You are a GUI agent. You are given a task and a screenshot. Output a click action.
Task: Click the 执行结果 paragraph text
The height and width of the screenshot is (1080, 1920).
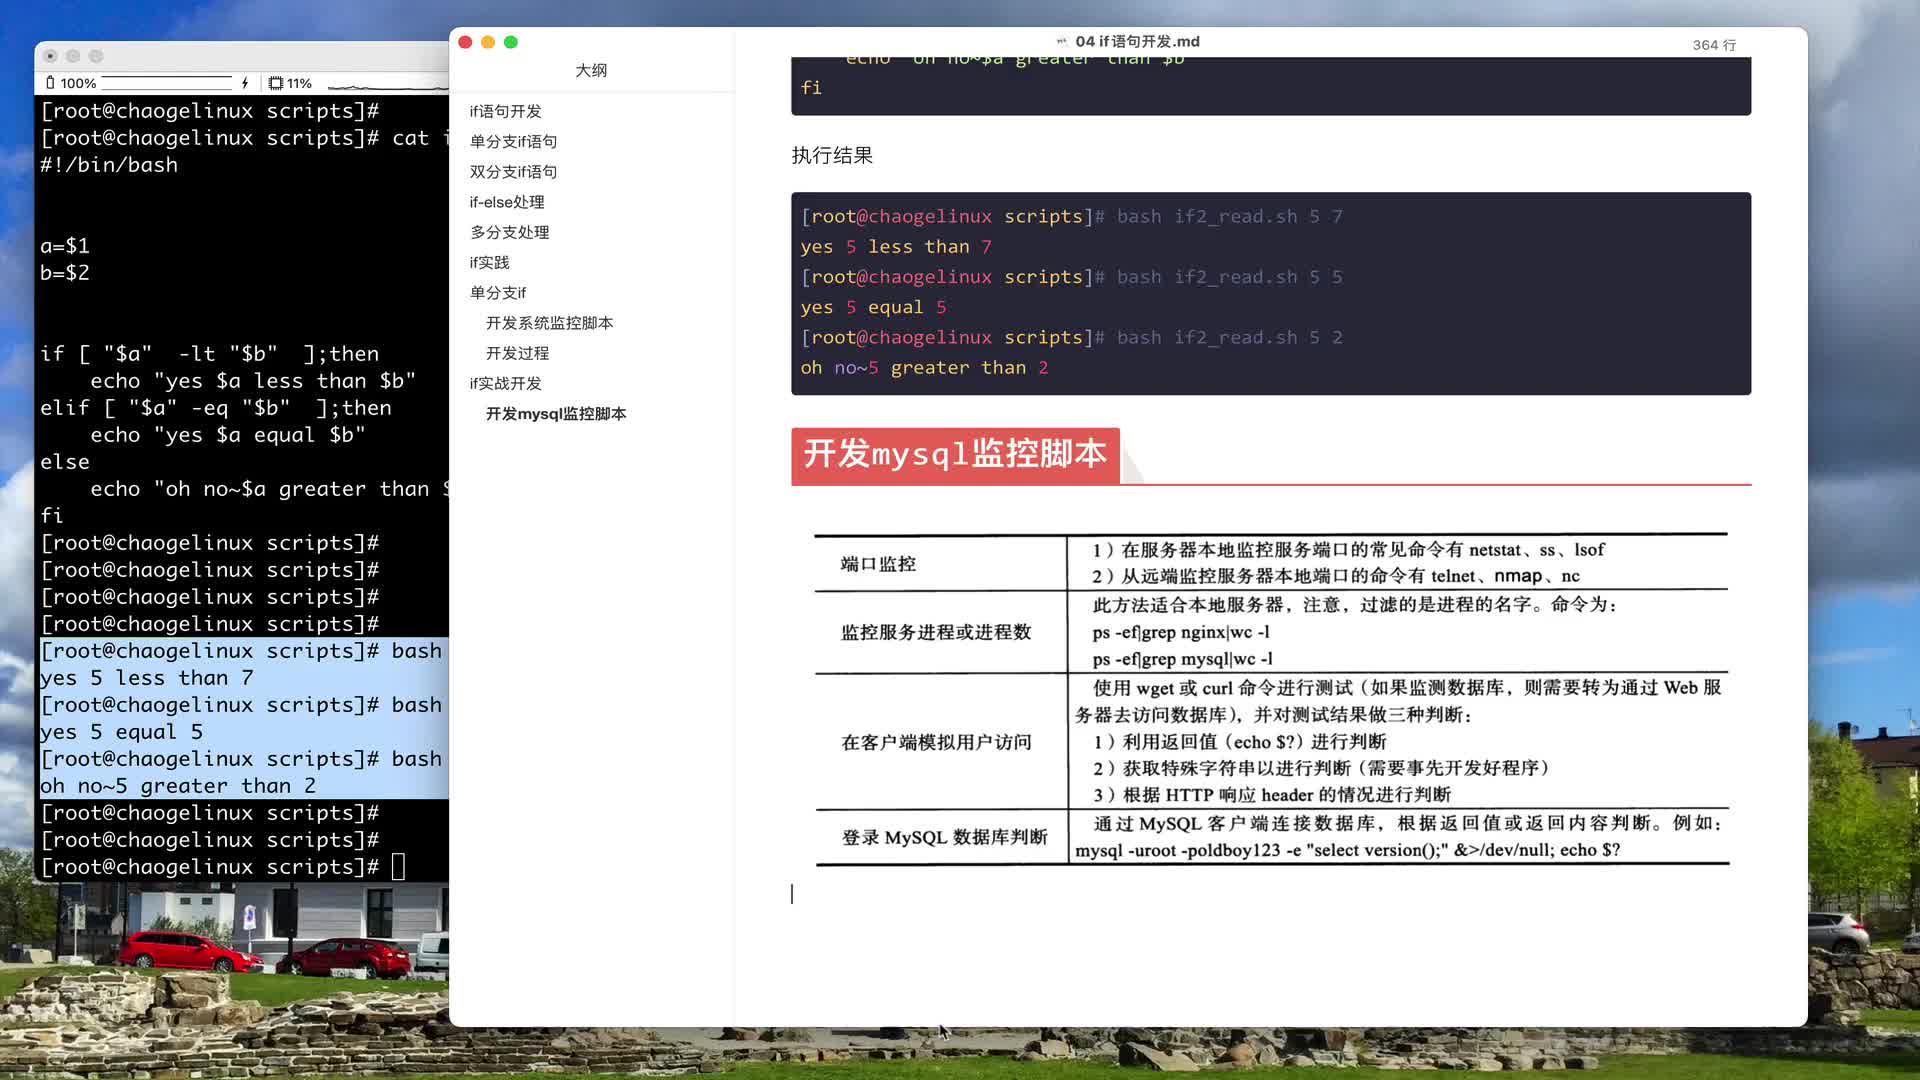coord(832,155)
